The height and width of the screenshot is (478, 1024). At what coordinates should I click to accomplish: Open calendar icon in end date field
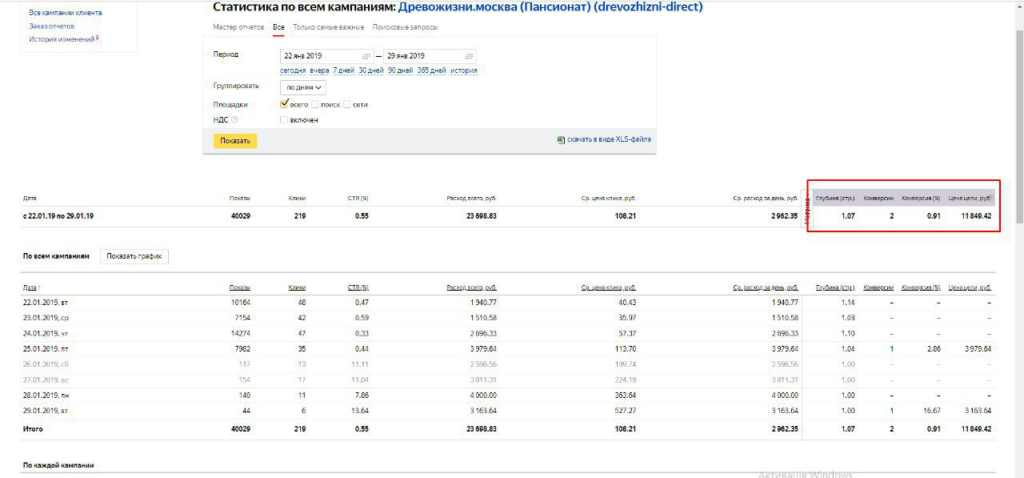(x=470, y=55)
